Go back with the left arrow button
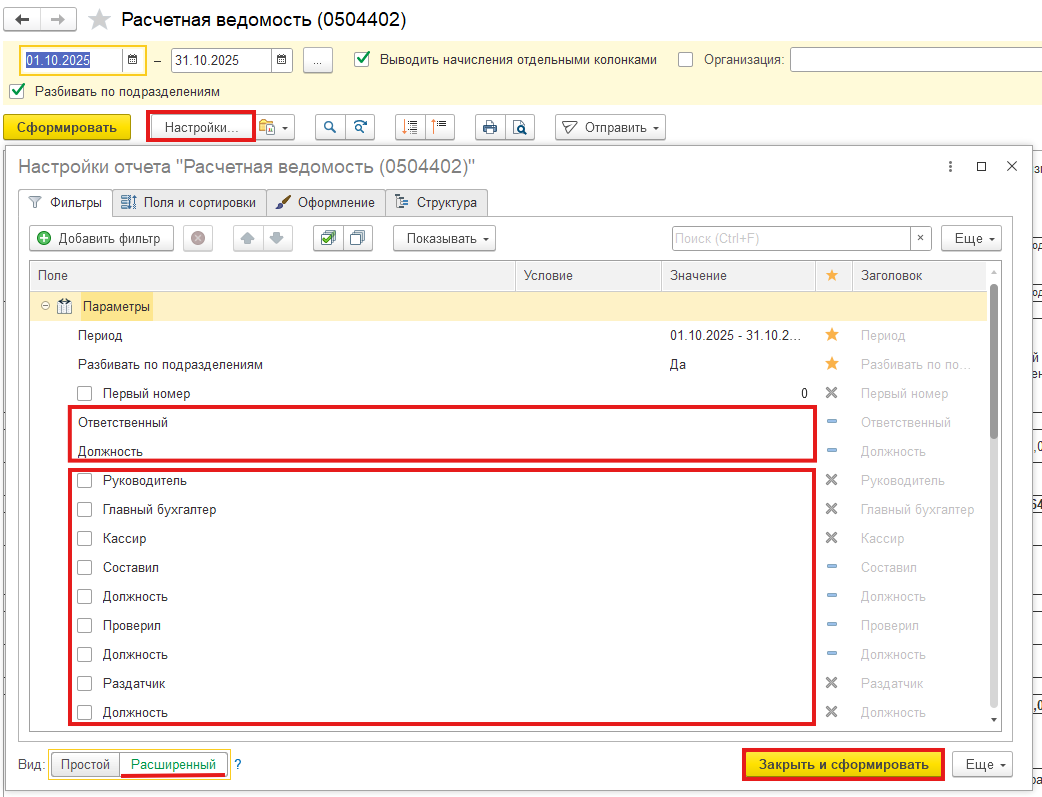The image size is (1042, 797). (22, 19)
